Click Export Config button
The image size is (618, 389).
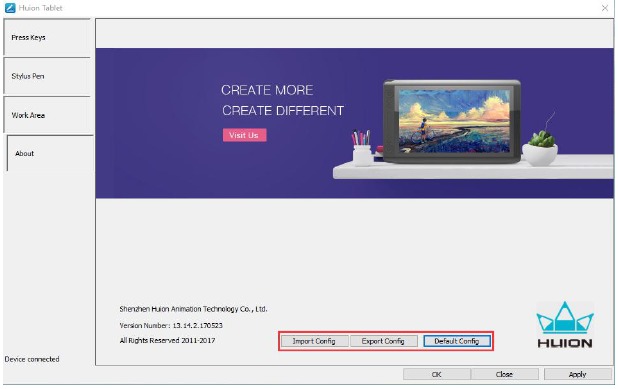pyautogui.click(x=383, y=341)
